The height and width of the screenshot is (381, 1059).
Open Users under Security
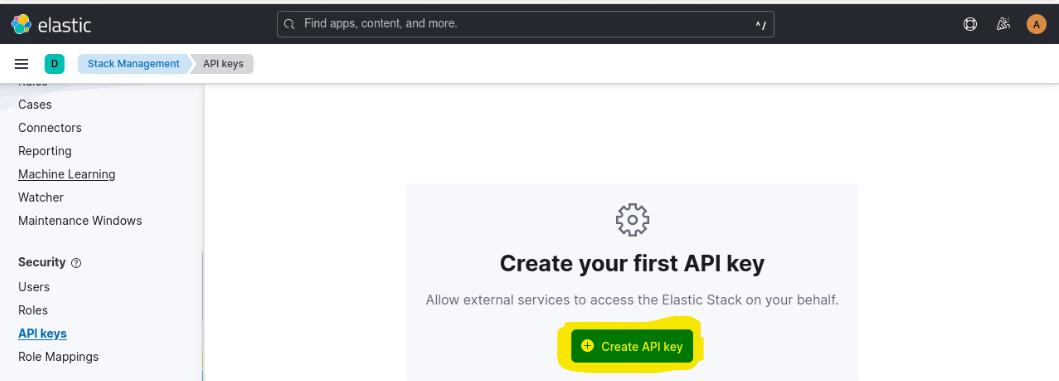coord(34,287)
